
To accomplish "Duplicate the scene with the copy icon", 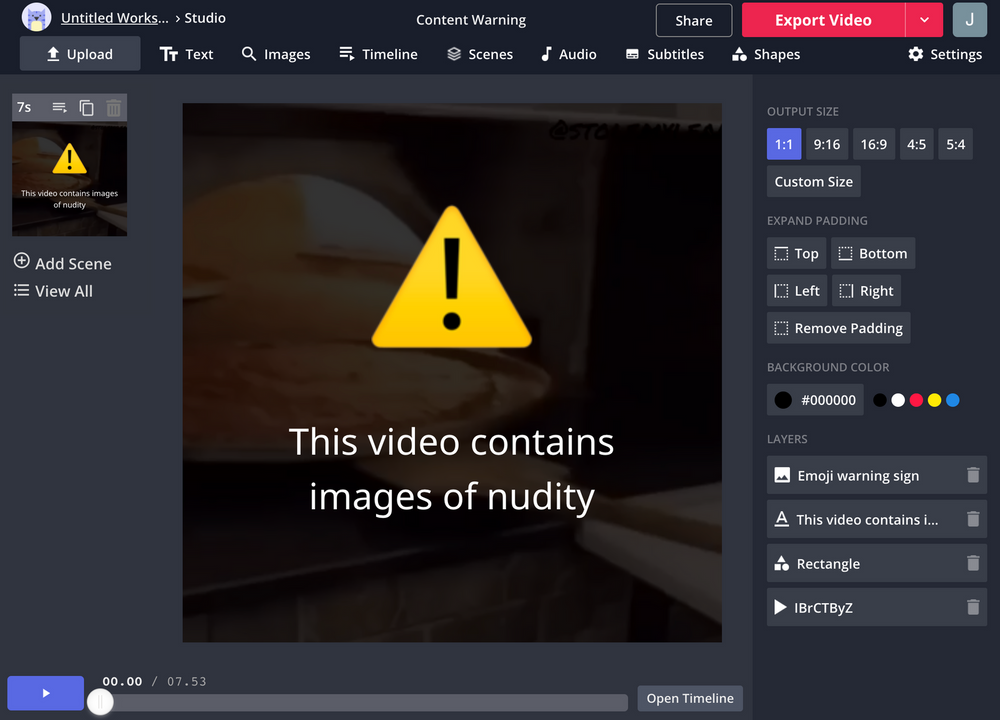I will pyautogui.click(x=85, y=107).
